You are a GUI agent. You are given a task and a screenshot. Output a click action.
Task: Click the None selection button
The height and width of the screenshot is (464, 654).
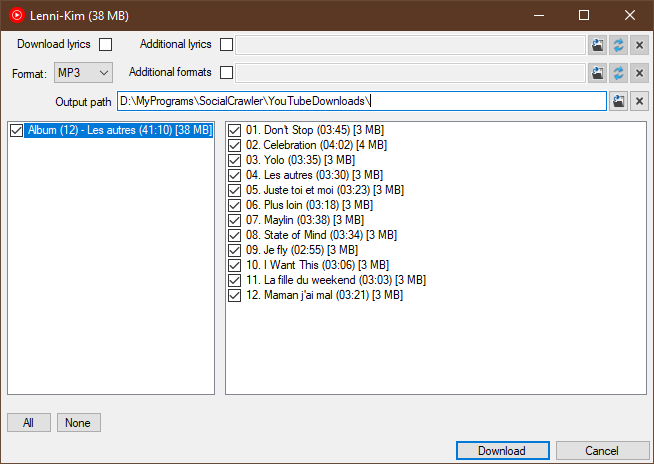(78, 423)
